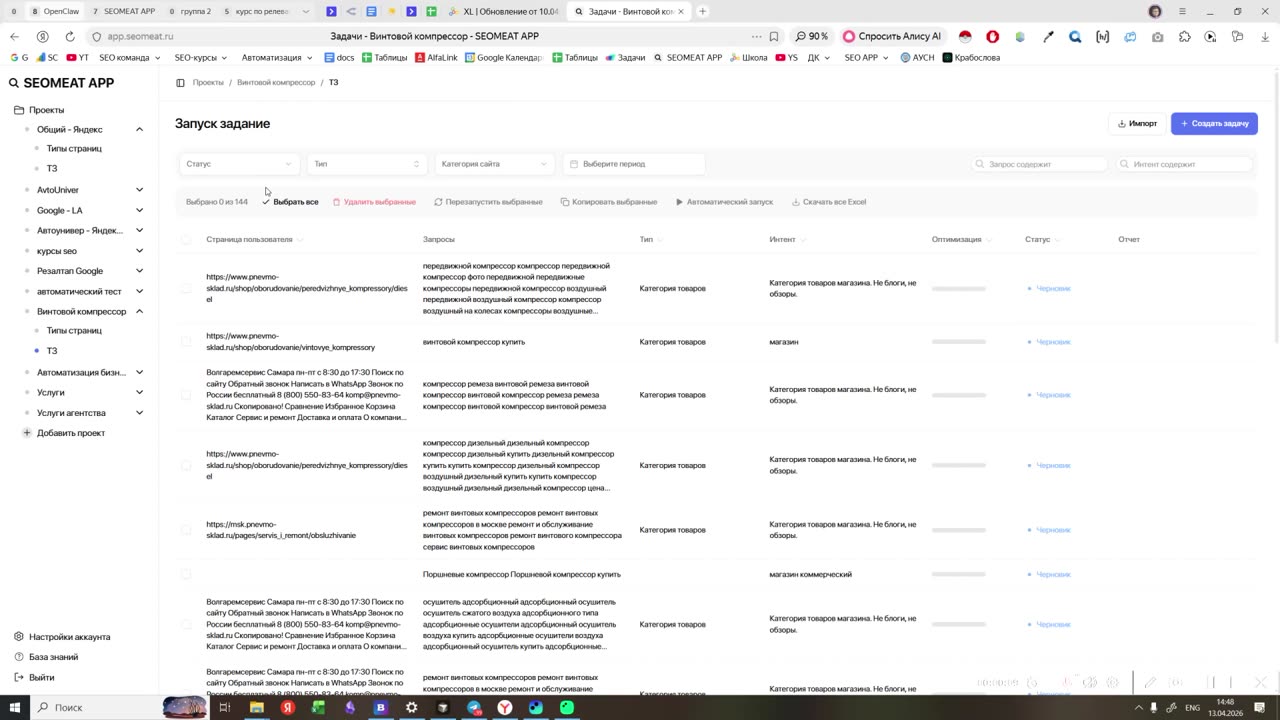Open the Статус filter dropdown
The width and height of the screenshot is (1280, 720).
tap(238, 164)
